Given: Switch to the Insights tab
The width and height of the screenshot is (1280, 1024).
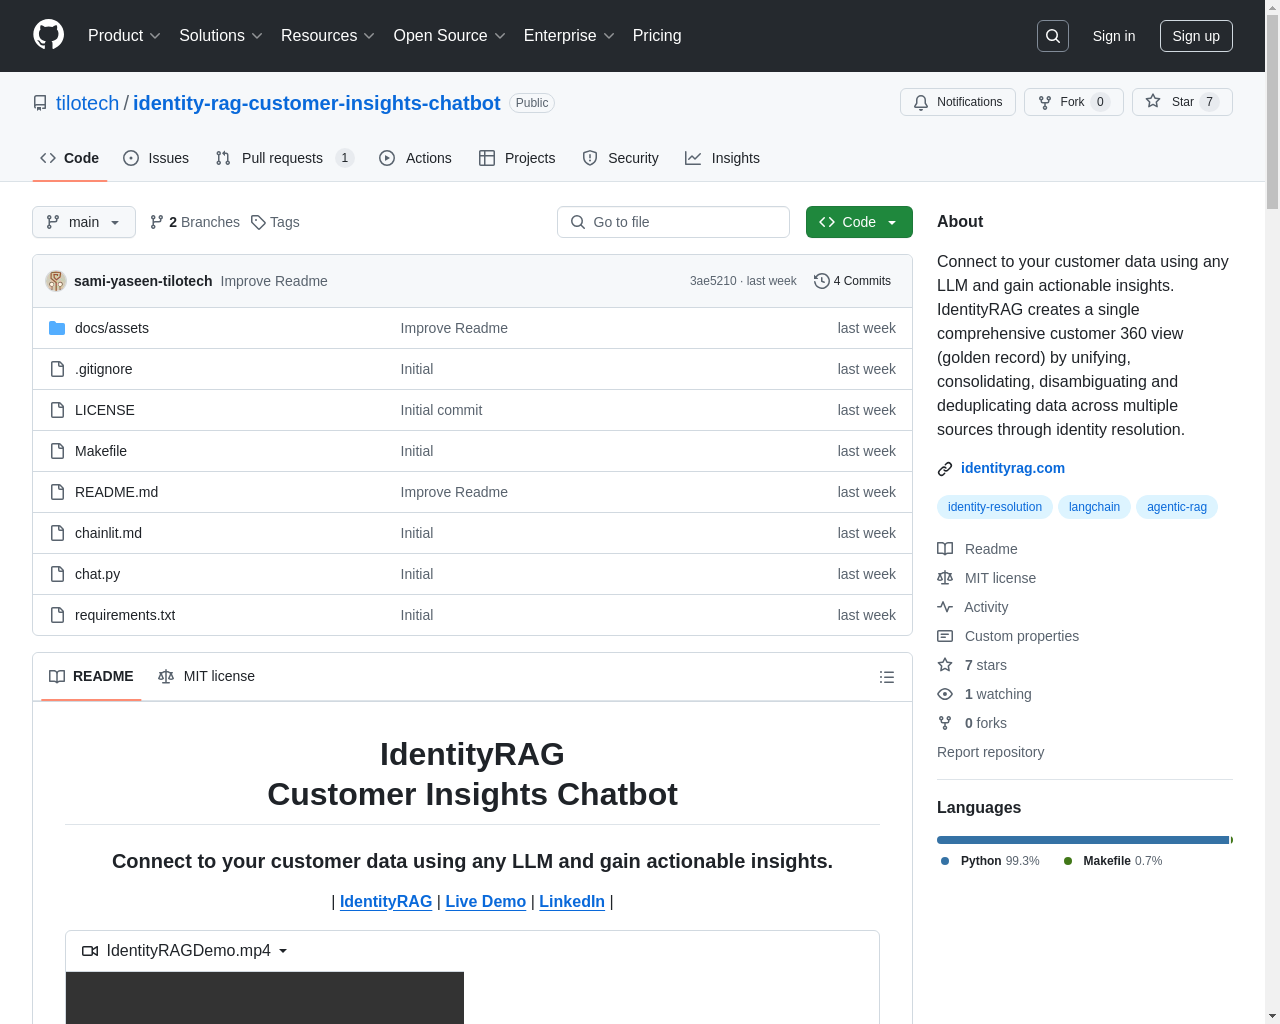Looking at the screenshot, I should click(x=722, y=158).
